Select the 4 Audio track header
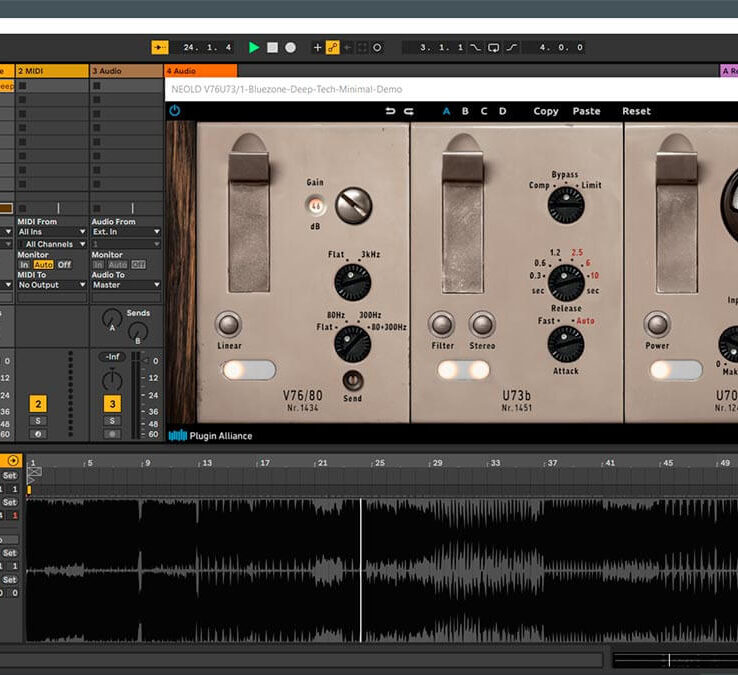 [x=201, y=71]
